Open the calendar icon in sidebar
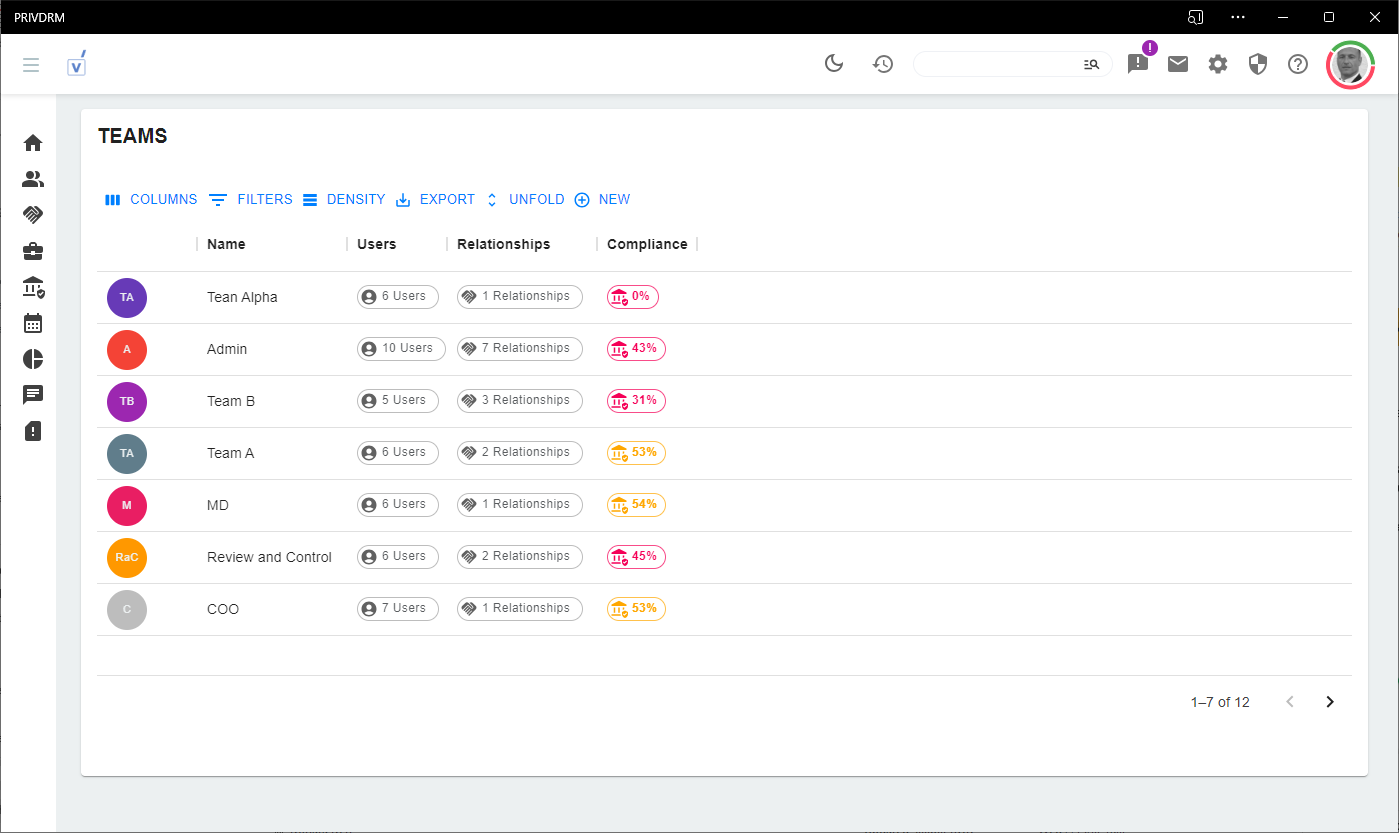The height and width of the screenshot is (833, 1399). coord(33,323)
